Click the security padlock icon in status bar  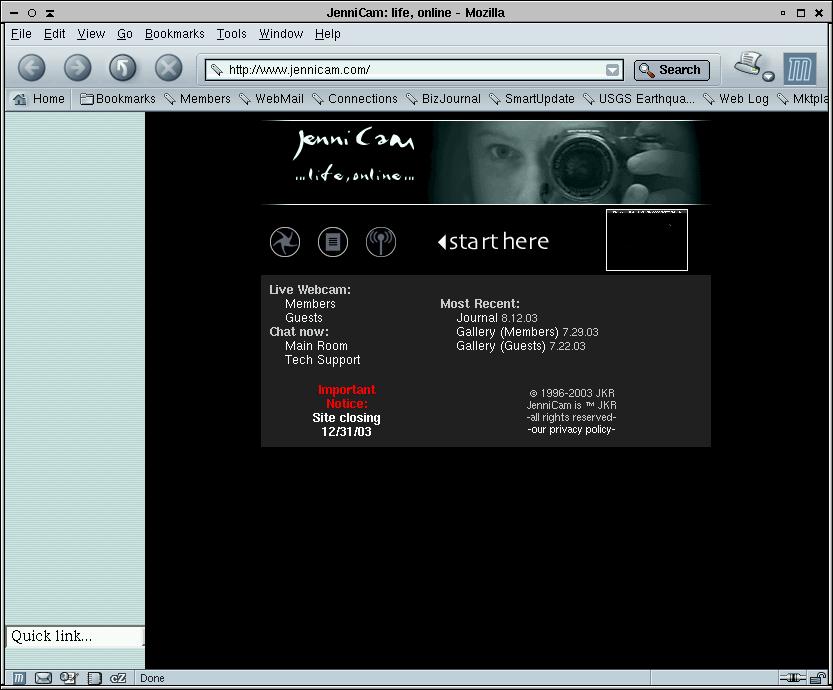[818, 678]
